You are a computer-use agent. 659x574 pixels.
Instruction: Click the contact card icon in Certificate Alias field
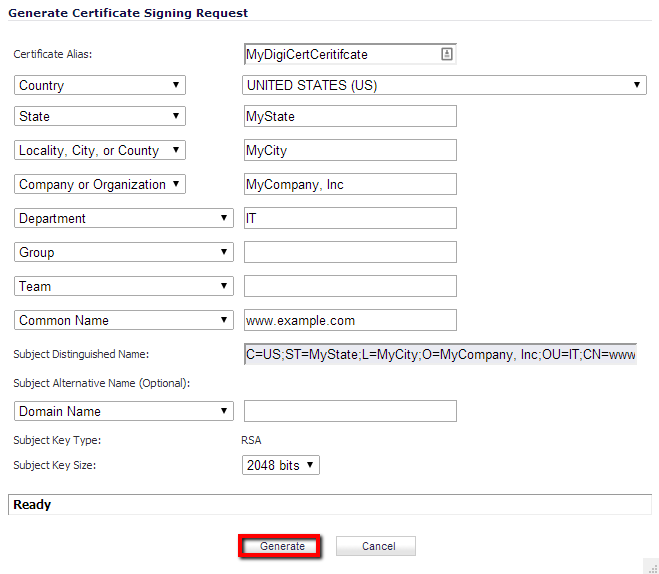point(447,54)
